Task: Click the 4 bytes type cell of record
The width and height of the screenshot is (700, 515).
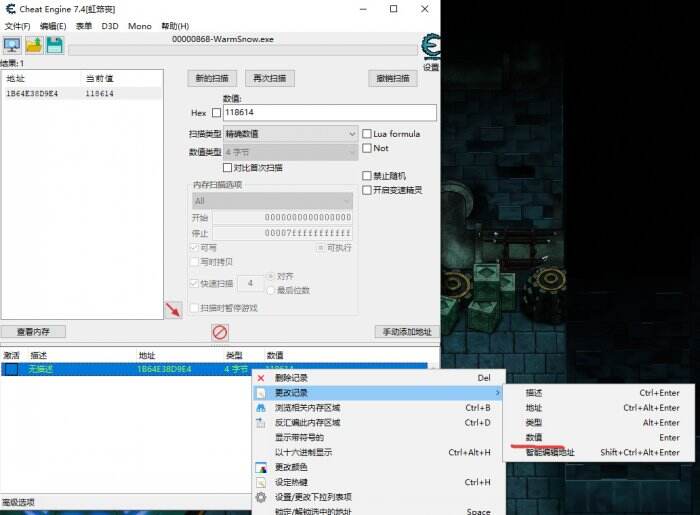Action: (x=236, y=369)
